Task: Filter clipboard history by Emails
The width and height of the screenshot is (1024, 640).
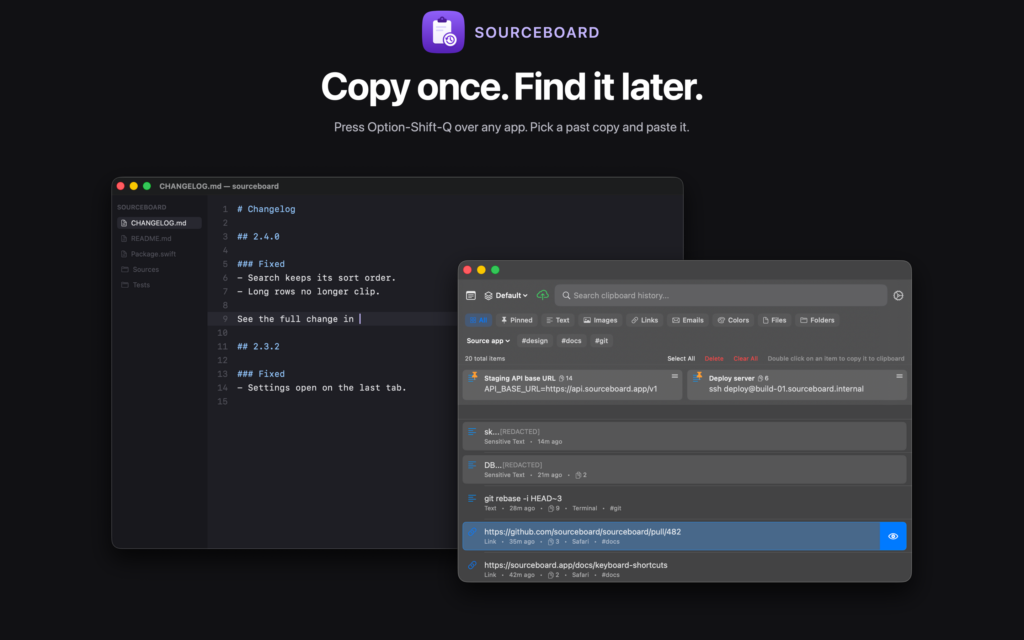Action: tap(688, 320)
